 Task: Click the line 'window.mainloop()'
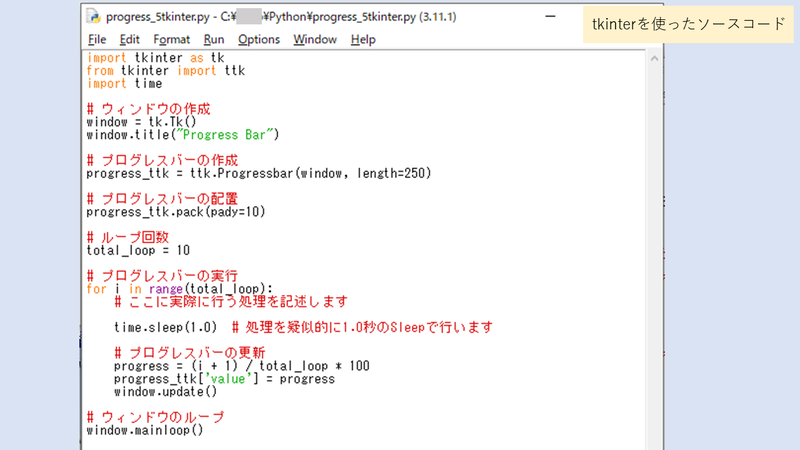(144, 430)
